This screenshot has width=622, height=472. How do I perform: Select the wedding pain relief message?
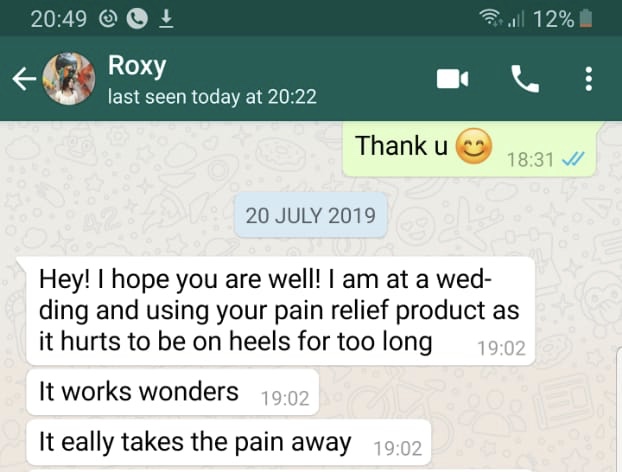[280, 311]
